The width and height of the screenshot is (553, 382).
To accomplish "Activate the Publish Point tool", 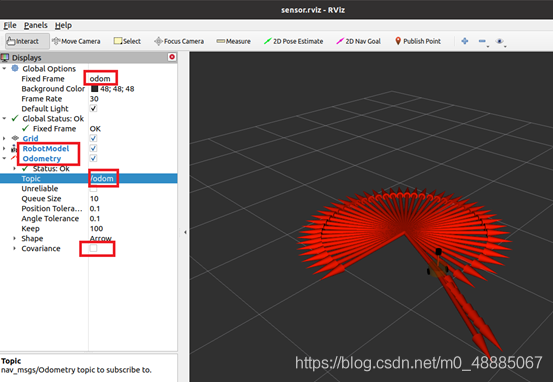I will click(x=418, y=41).
